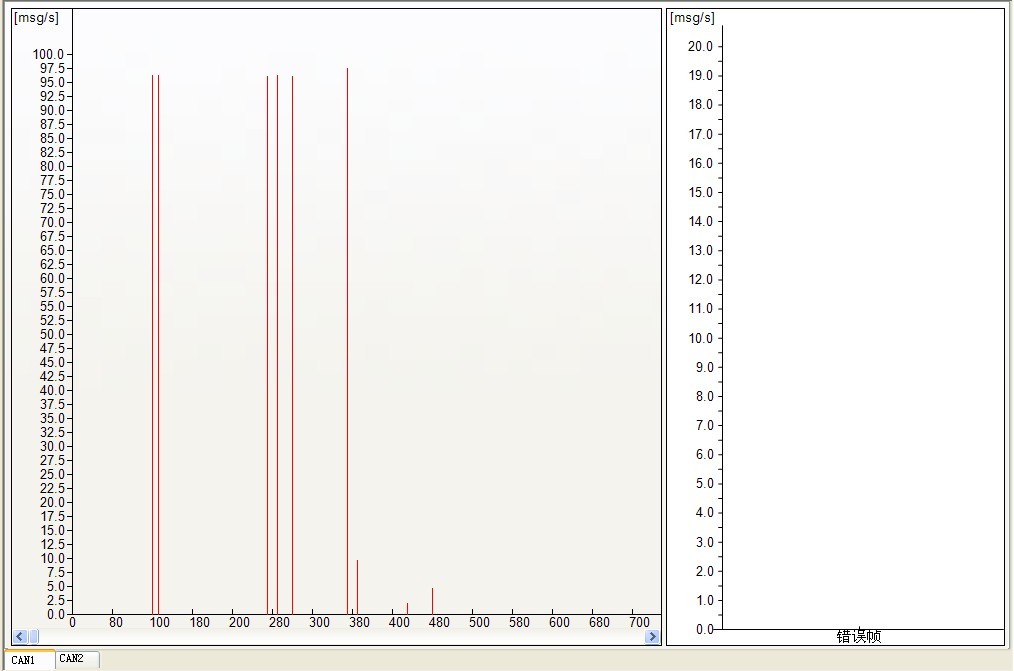Click the 10.0 value on right axis
Image resolution: width=1014 pixels, height=671 pixels.
point(700,338)
